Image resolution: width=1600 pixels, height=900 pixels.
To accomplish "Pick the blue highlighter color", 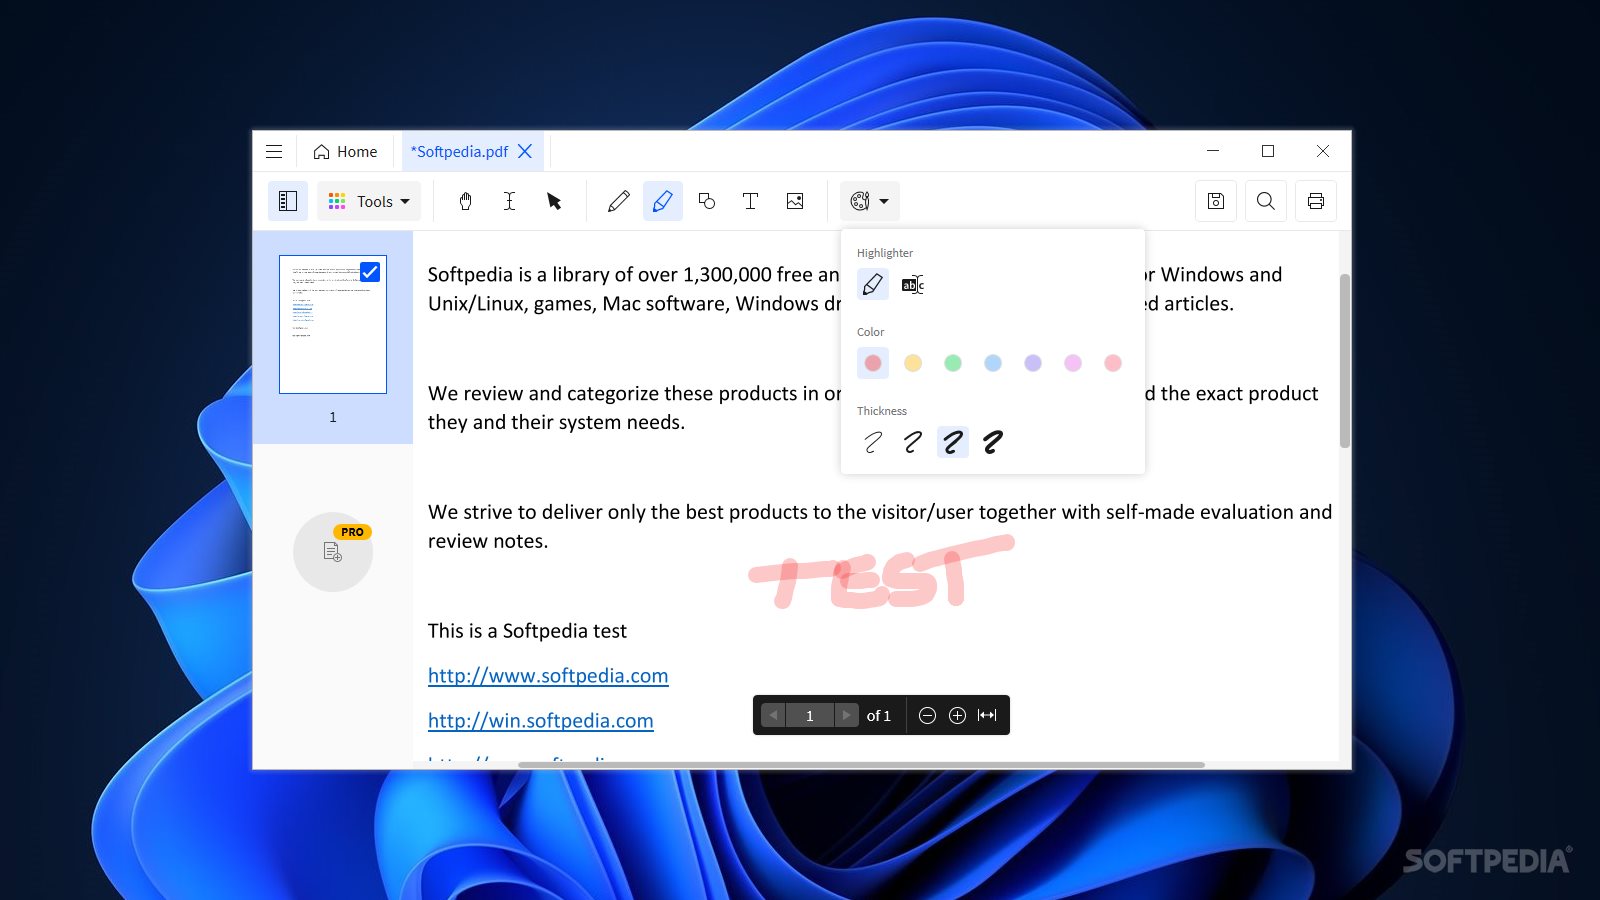I will click(993, 363).
